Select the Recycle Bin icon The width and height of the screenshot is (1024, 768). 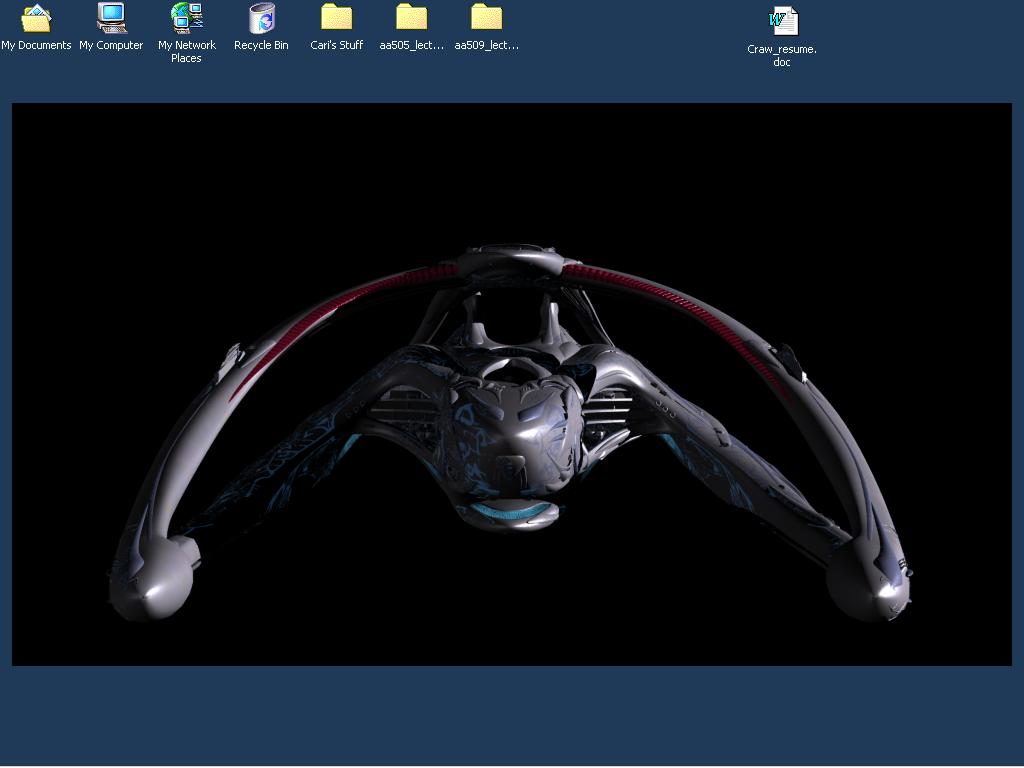click(262, 18)
